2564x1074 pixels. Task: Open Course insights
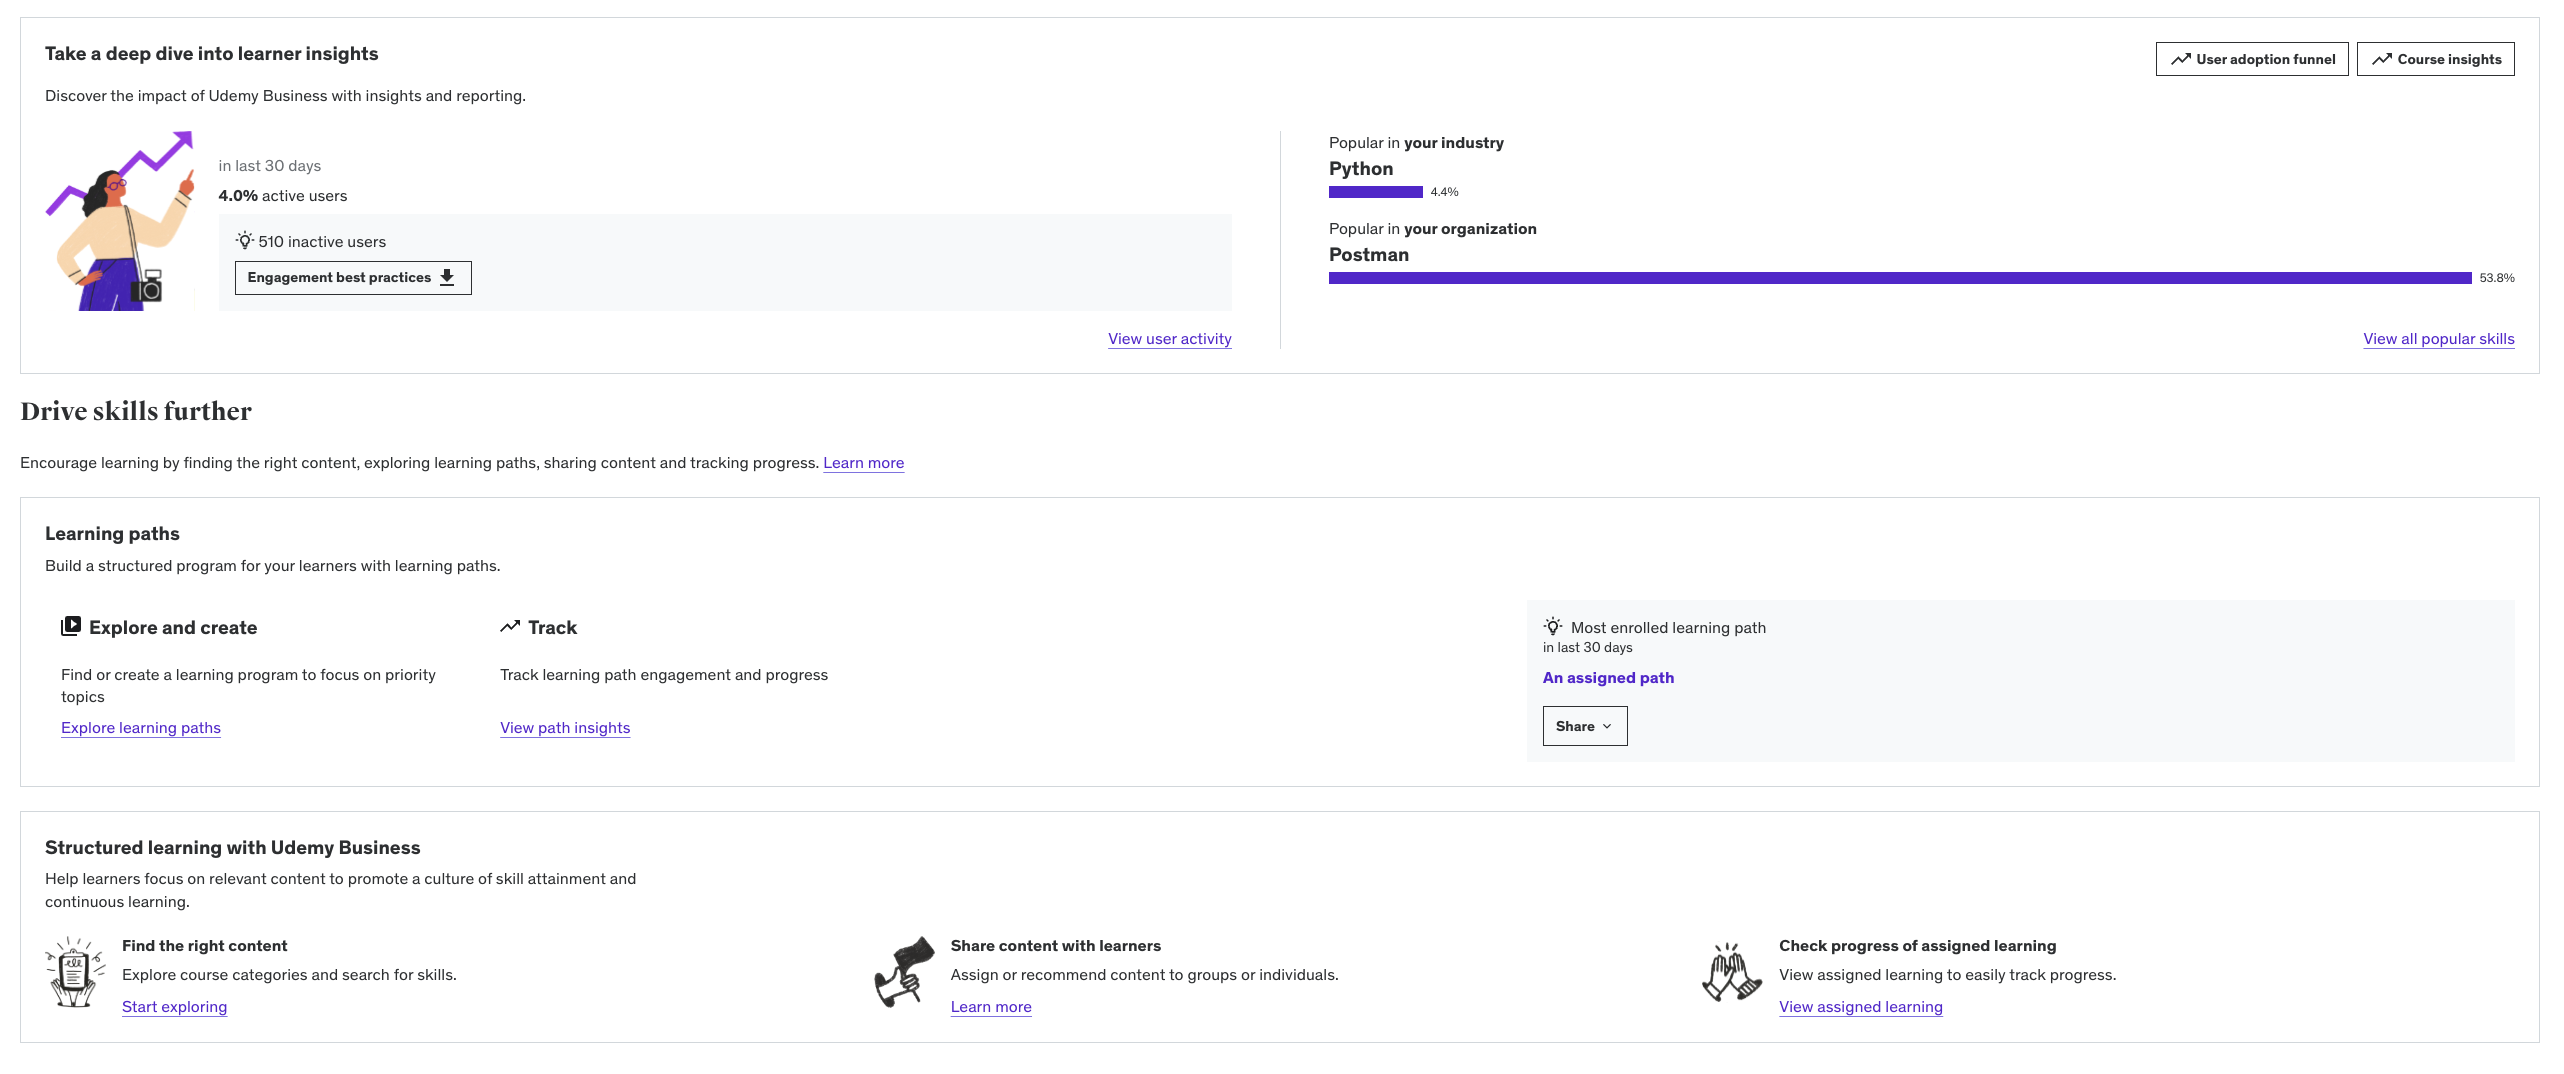(2435, 59)
